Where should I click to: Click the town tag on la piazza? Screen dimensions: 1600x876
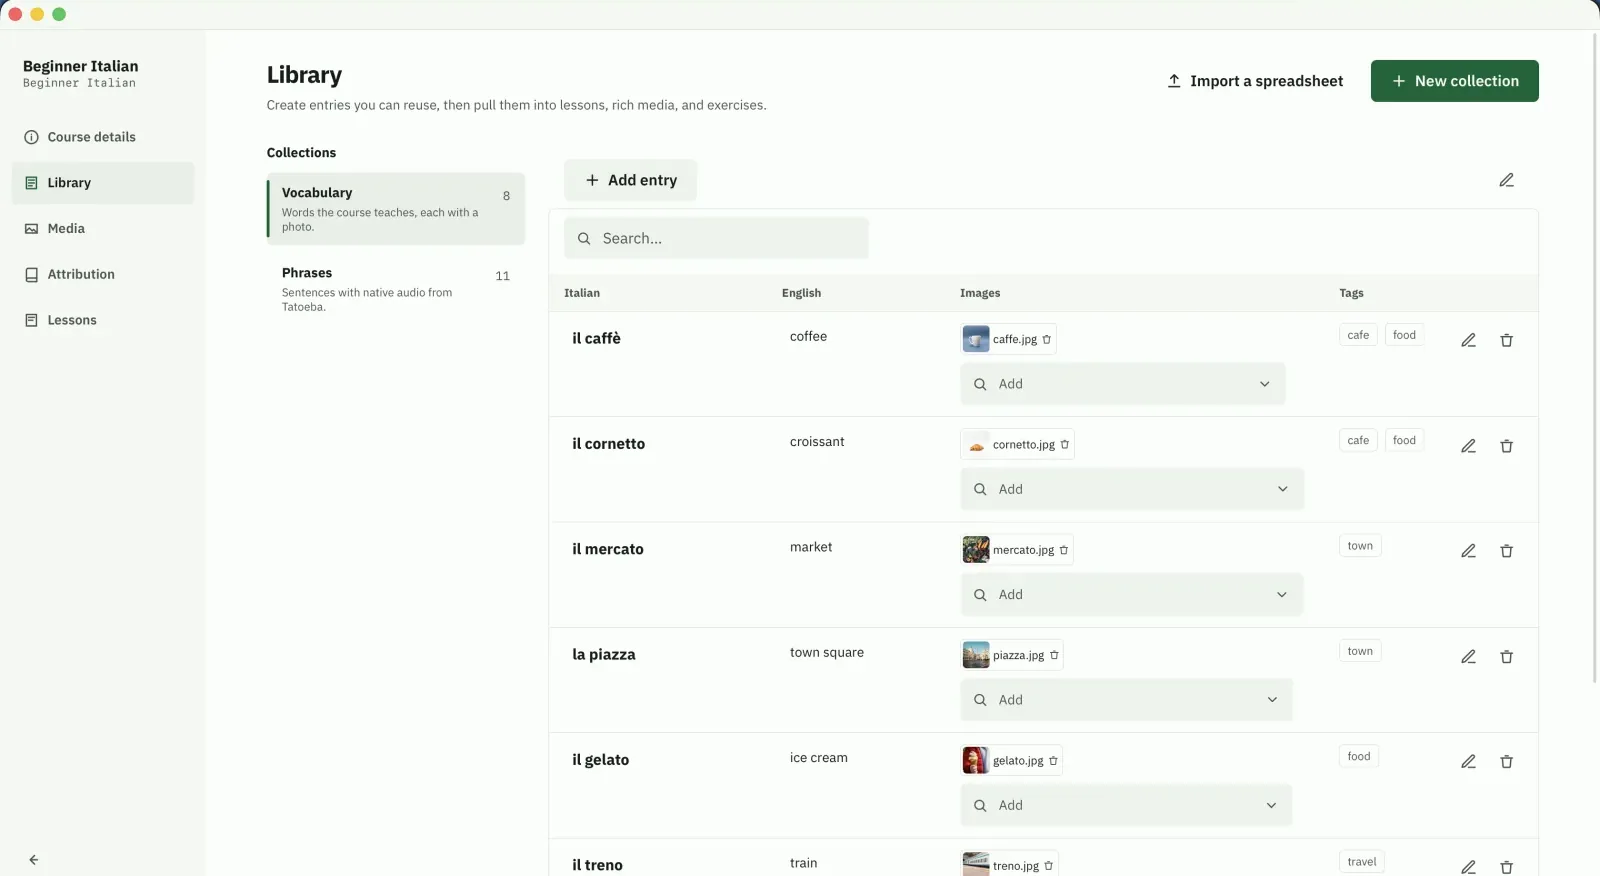pos(1360,651)
